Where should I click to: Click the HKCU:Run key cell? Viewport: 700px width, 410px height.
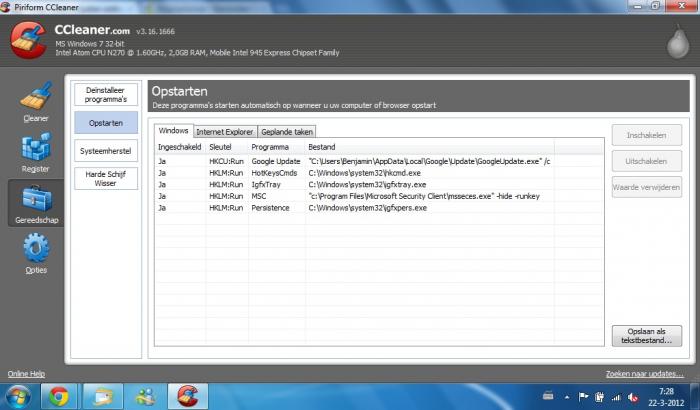click(226, 161)
